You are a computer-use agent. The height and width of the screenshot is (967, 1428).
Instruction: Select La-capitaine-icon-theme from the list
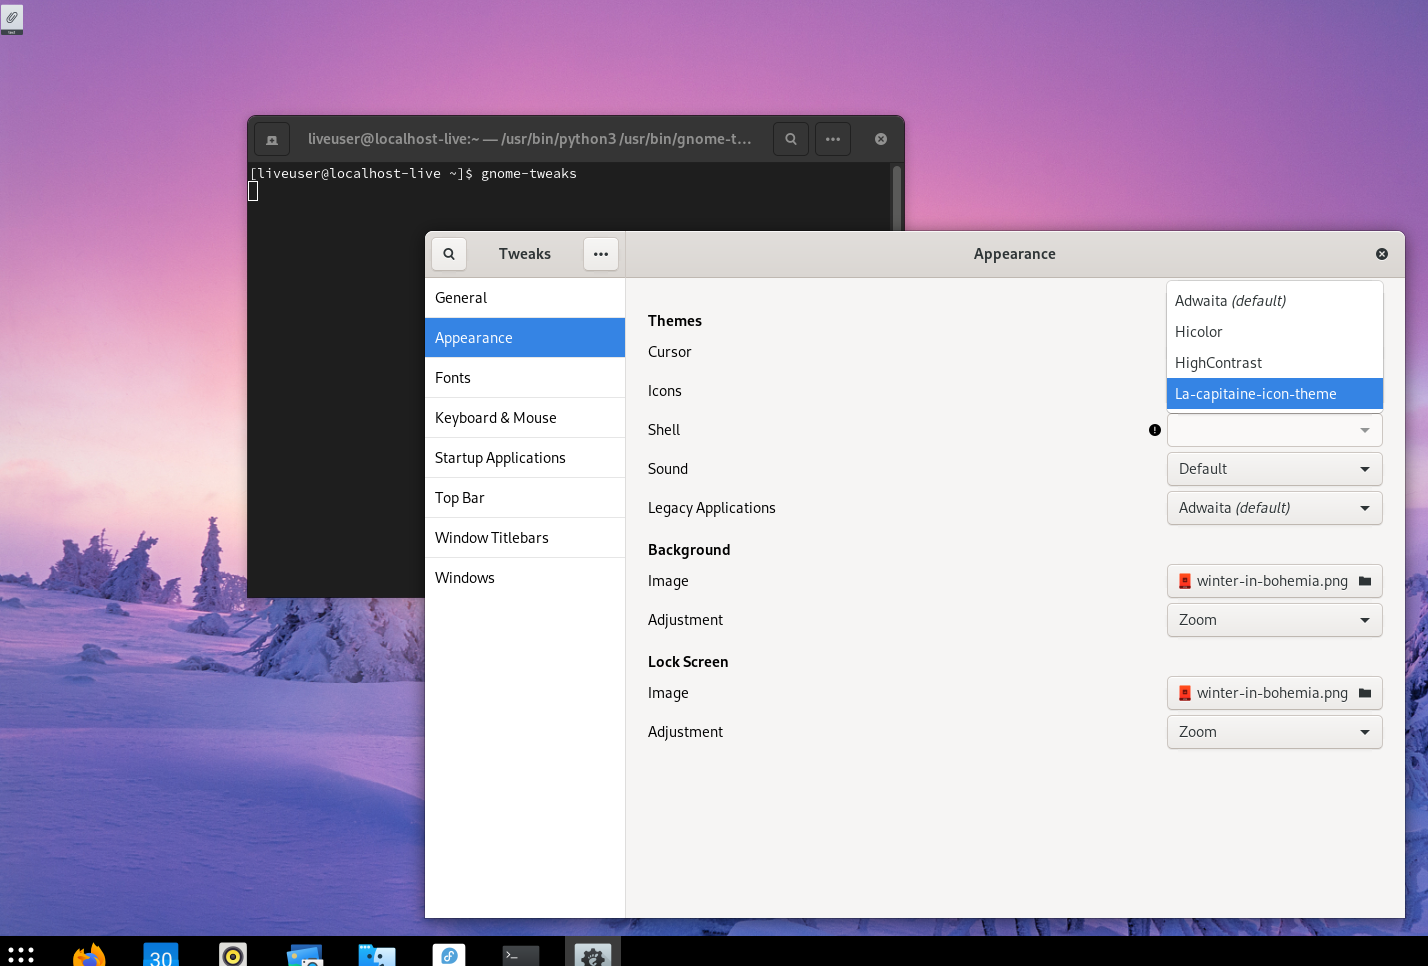[1274, 394]
